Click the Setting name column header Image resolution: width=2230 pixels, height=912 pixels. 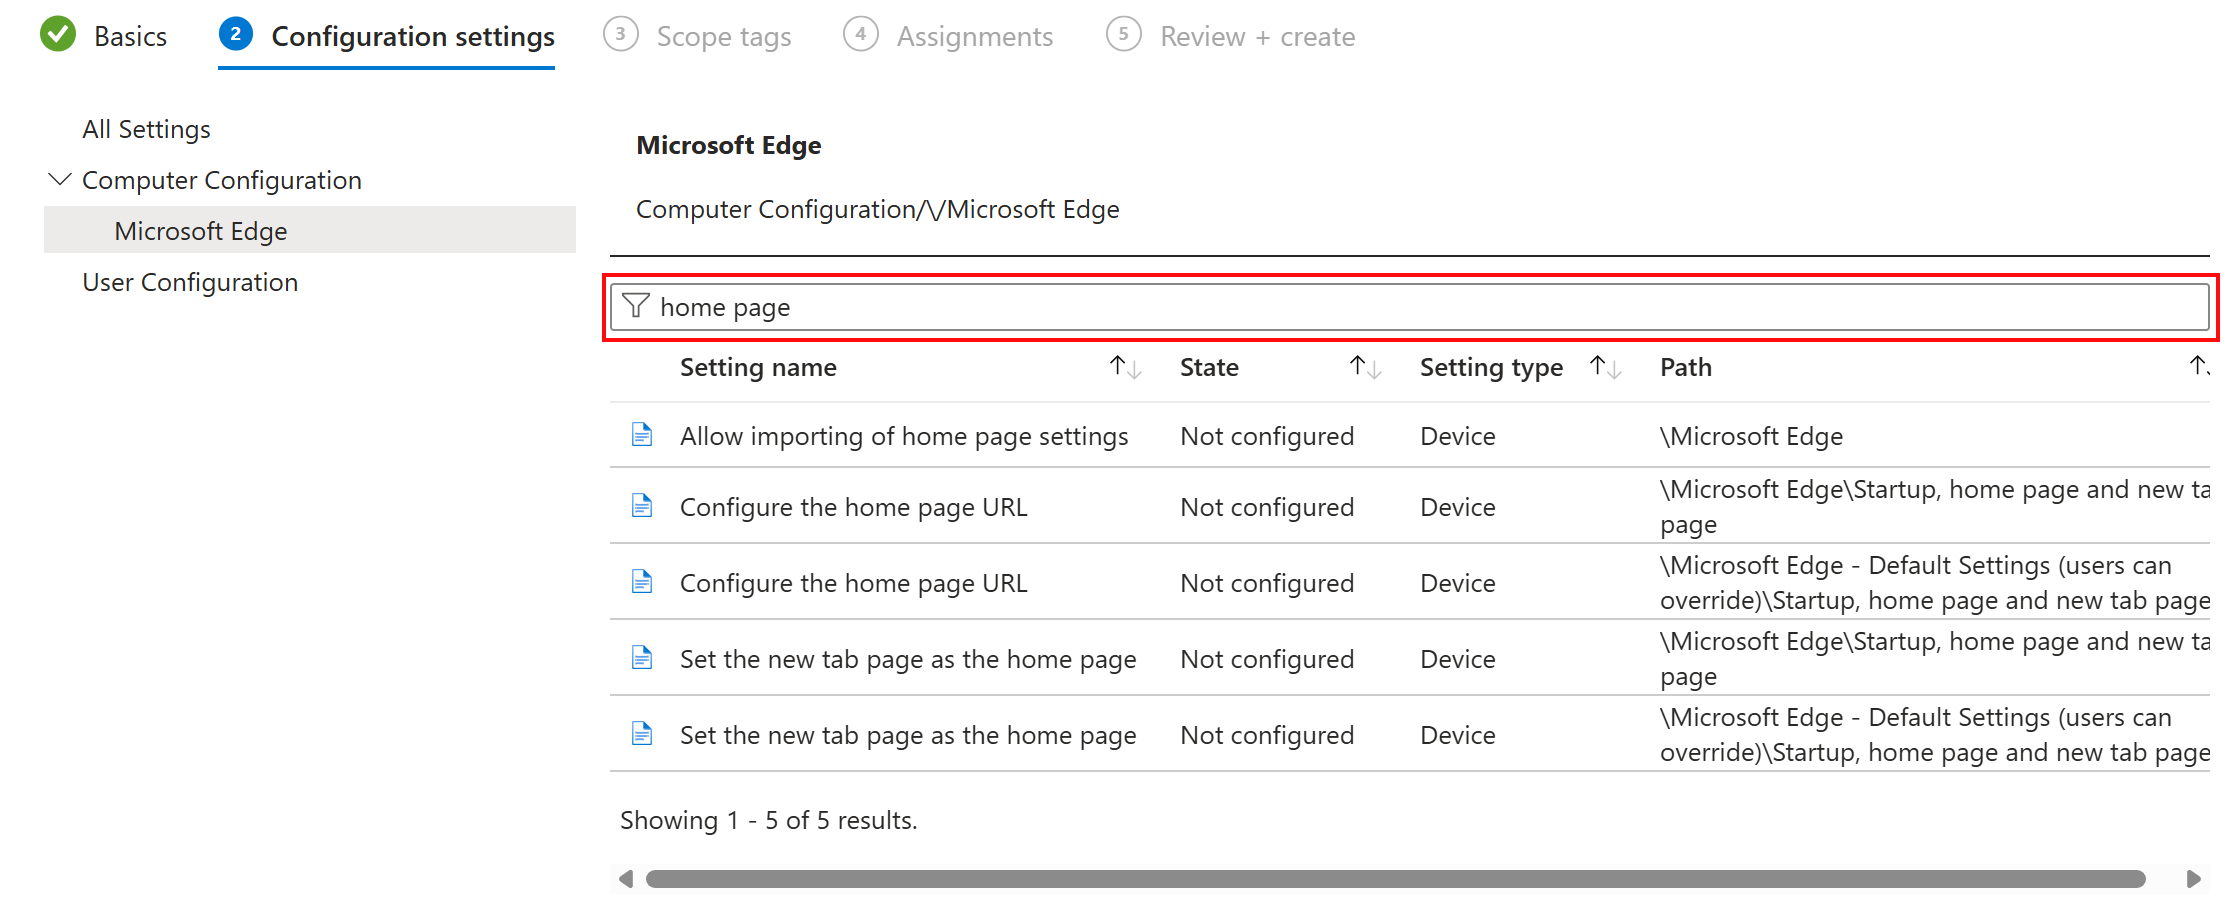tap(758, 367)
